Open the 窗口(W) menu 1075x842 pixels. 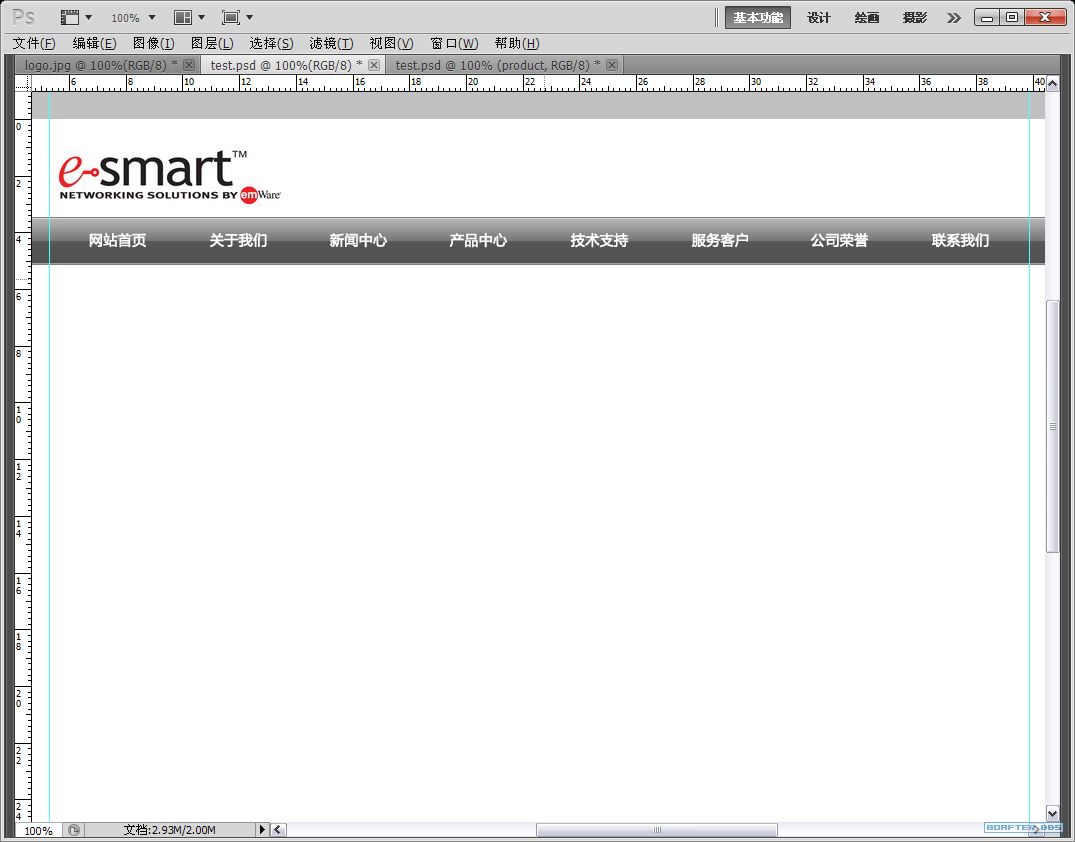click(x=455, y=43)
